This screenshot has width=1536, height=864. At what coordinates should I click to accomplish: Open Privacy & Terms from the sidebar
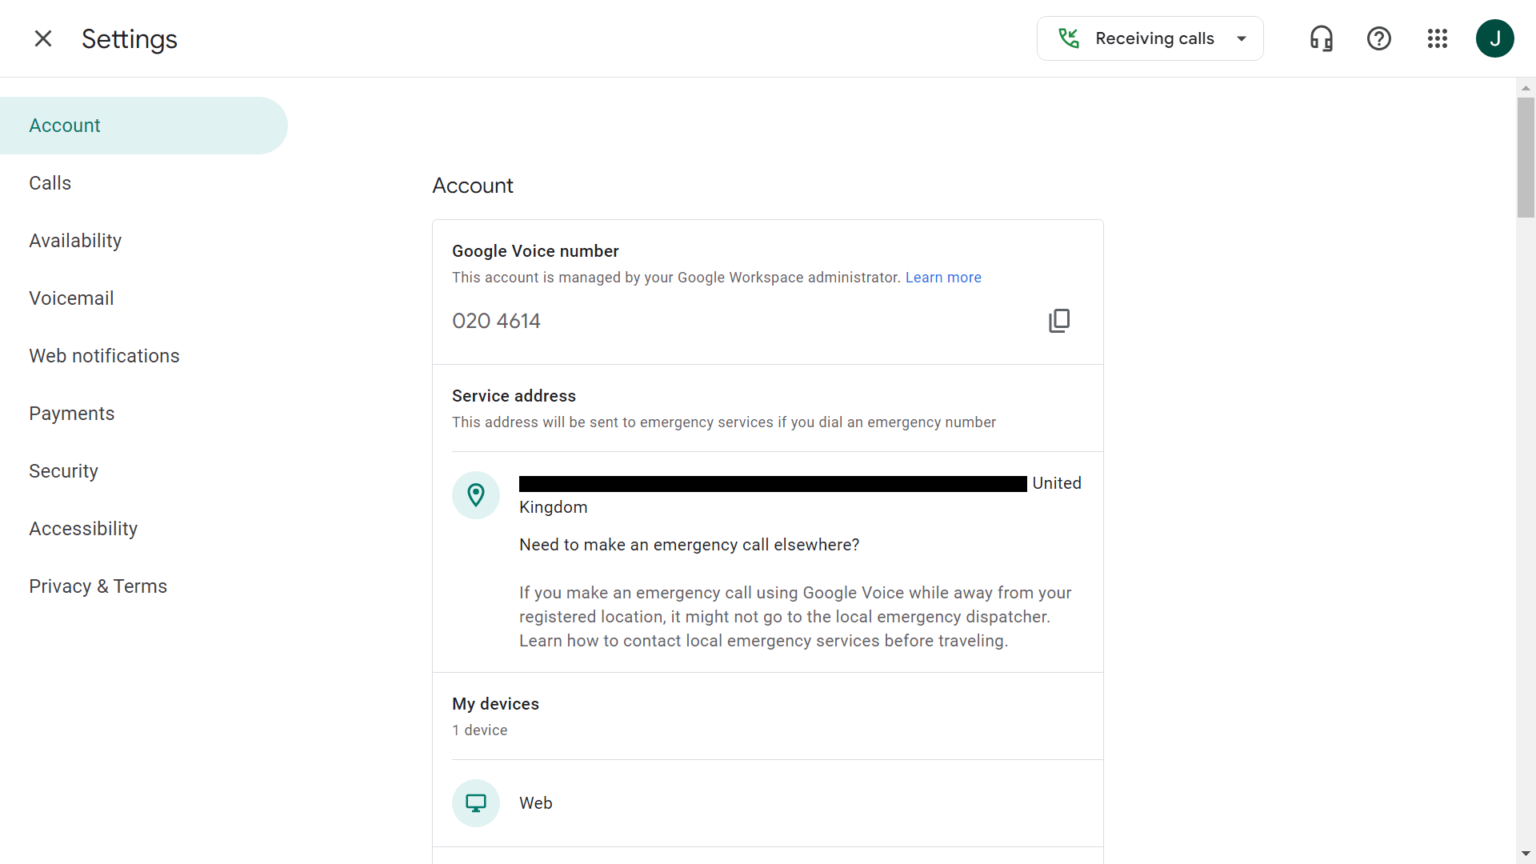pyautogui.click(x=98, y=586)
